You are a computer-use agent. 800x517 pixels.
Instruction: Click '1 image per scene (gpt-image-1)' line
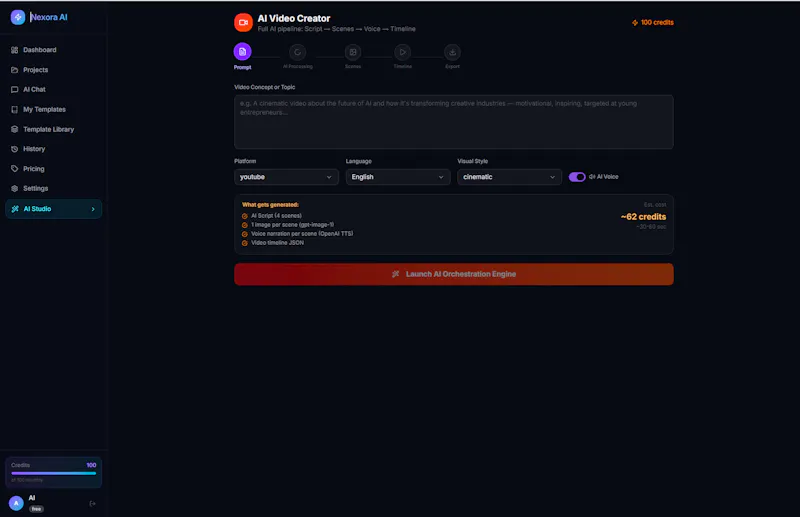pos(292,225)
